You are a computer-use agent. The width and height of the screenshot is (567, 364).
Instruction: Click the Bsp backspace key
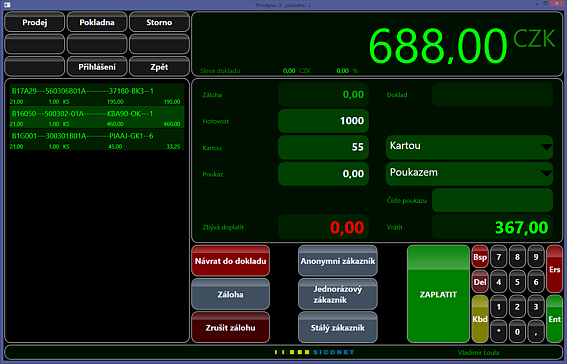coord(480,257)
